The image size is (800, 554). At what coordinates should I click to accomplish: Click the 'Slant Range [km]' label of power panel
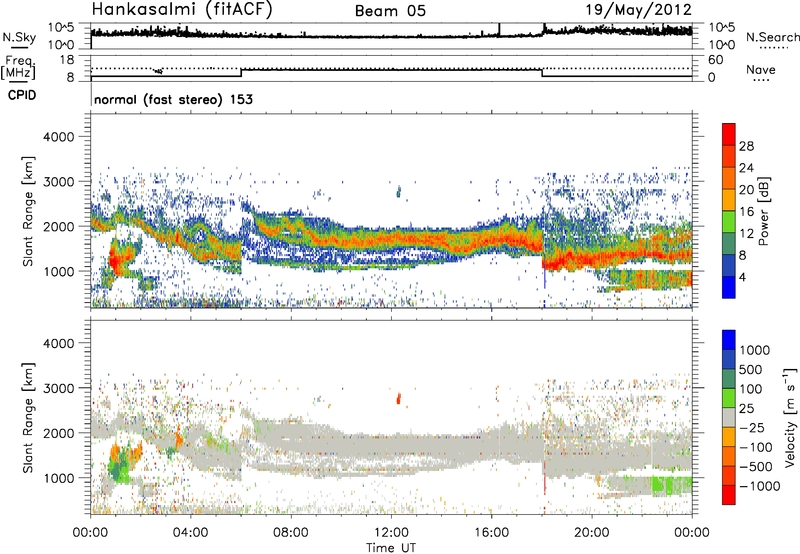[x=28, y=211]
